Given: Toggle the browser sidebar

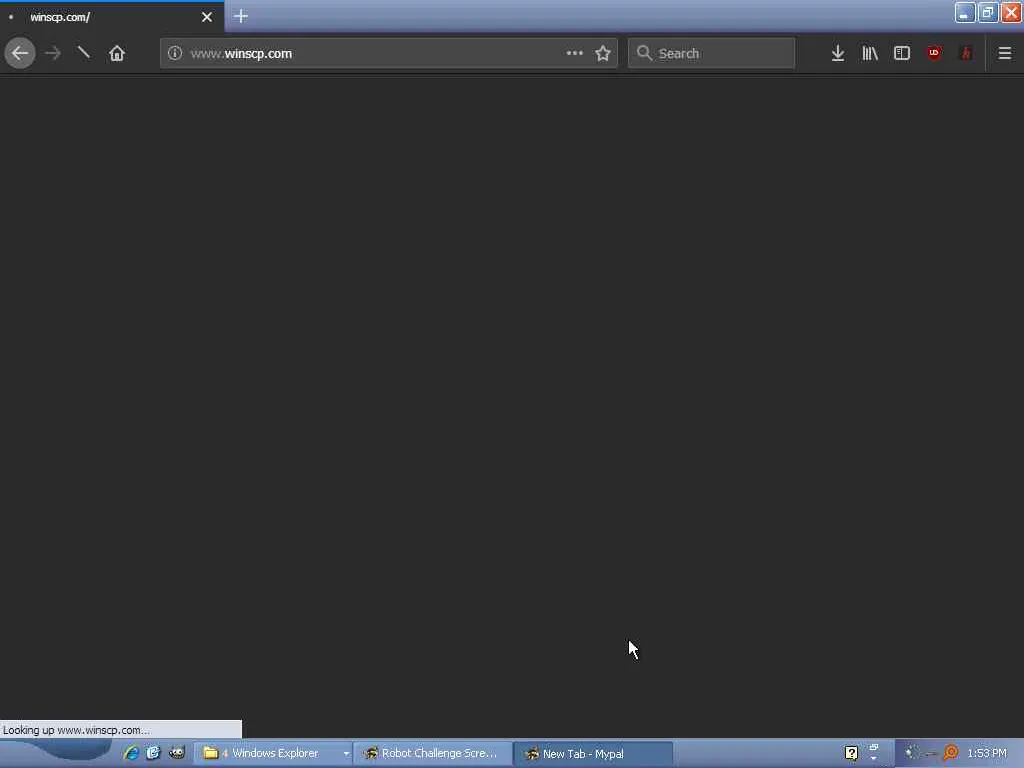Looking at the screenshot, I should (902, 53).
